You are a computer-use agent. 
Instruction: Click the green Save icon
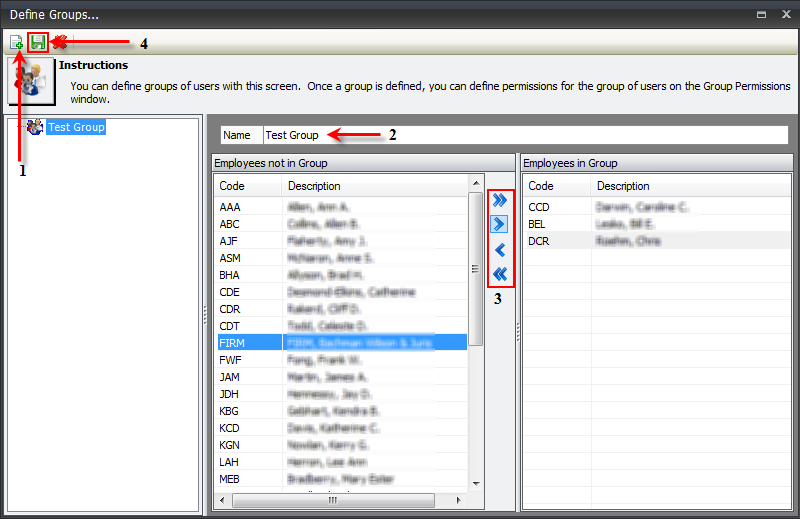click(38, 42)
